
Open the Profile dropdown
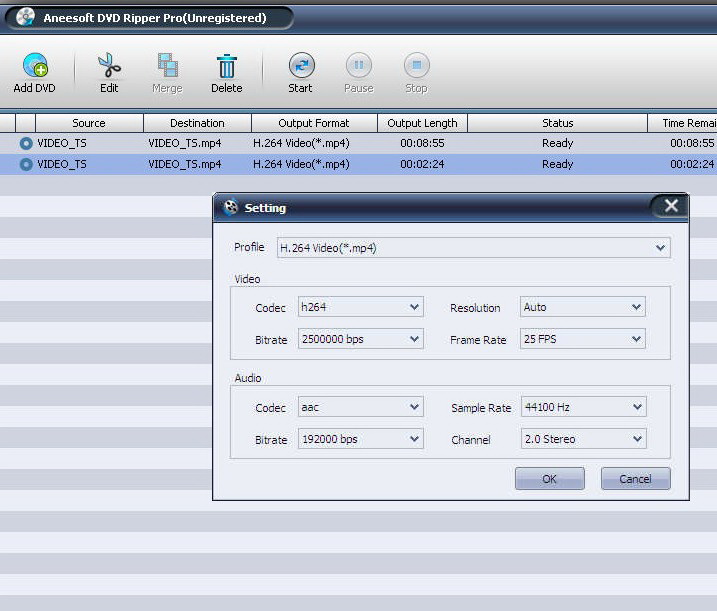[473, 247]
